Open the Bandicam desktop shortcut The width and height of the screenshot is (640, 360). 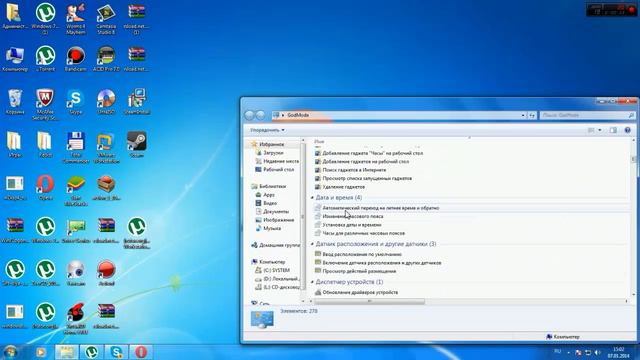pos(76,59)
